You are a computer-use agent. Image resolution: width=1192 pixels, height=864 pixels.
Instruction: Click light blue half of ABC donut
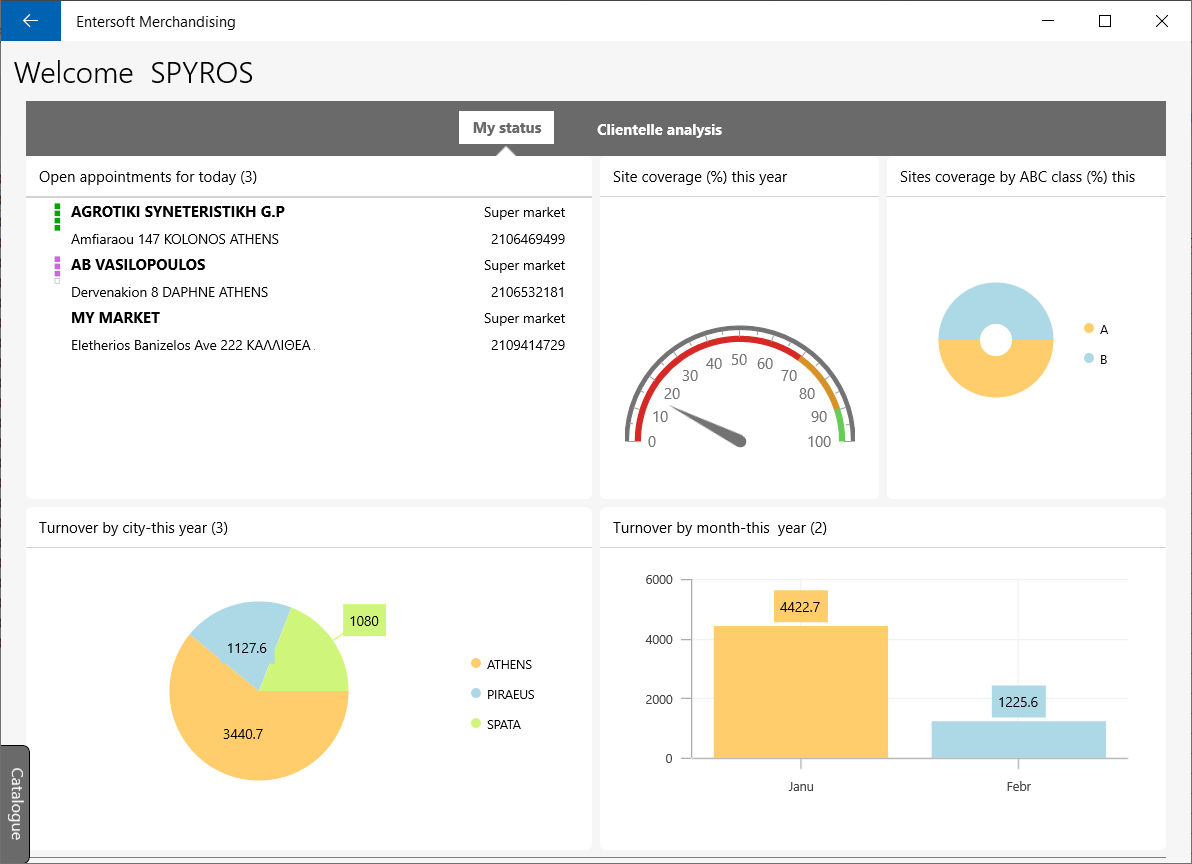pyautogui.click(x=996, y=305)
